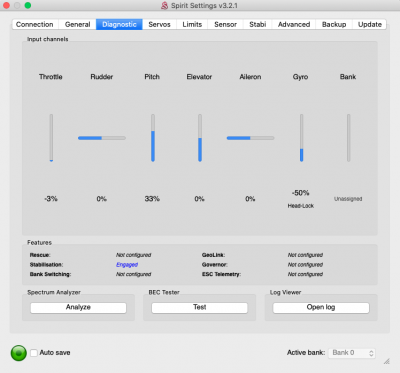The height and width of the screenshot is (373, 400).
Task: Click the Elevator value 0%
Action: [199, 199]
